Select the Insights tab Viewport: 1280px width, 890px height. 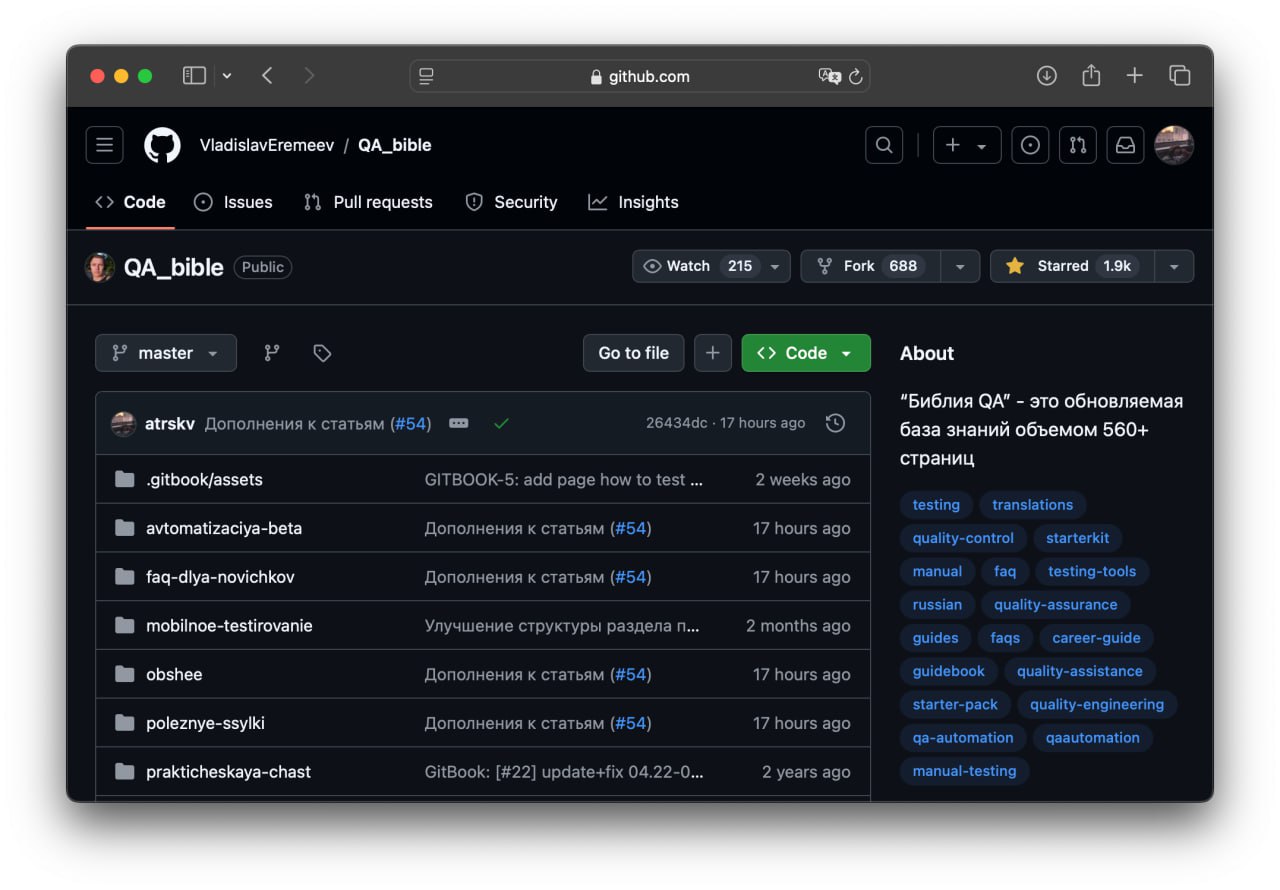(x=633, y=202)
